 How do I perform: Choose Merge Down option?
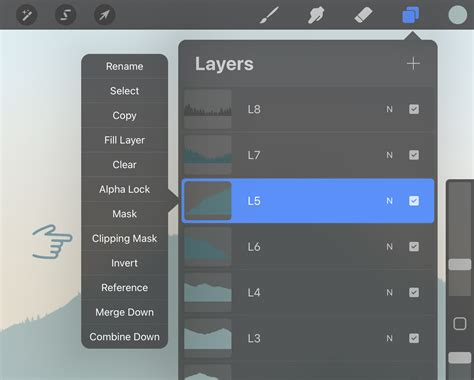pyautogui.click(x=124, y=312)
